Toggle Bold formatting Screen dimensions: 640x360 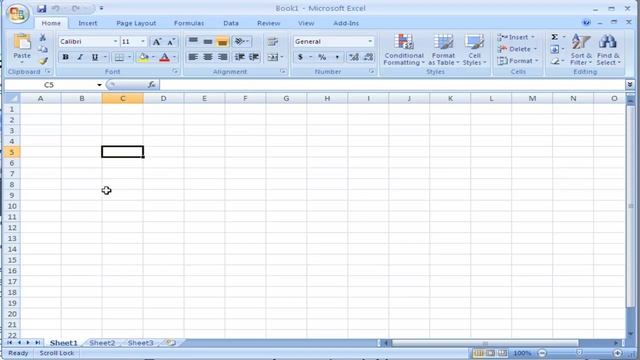pyautogui.click(x=65, y=57)
